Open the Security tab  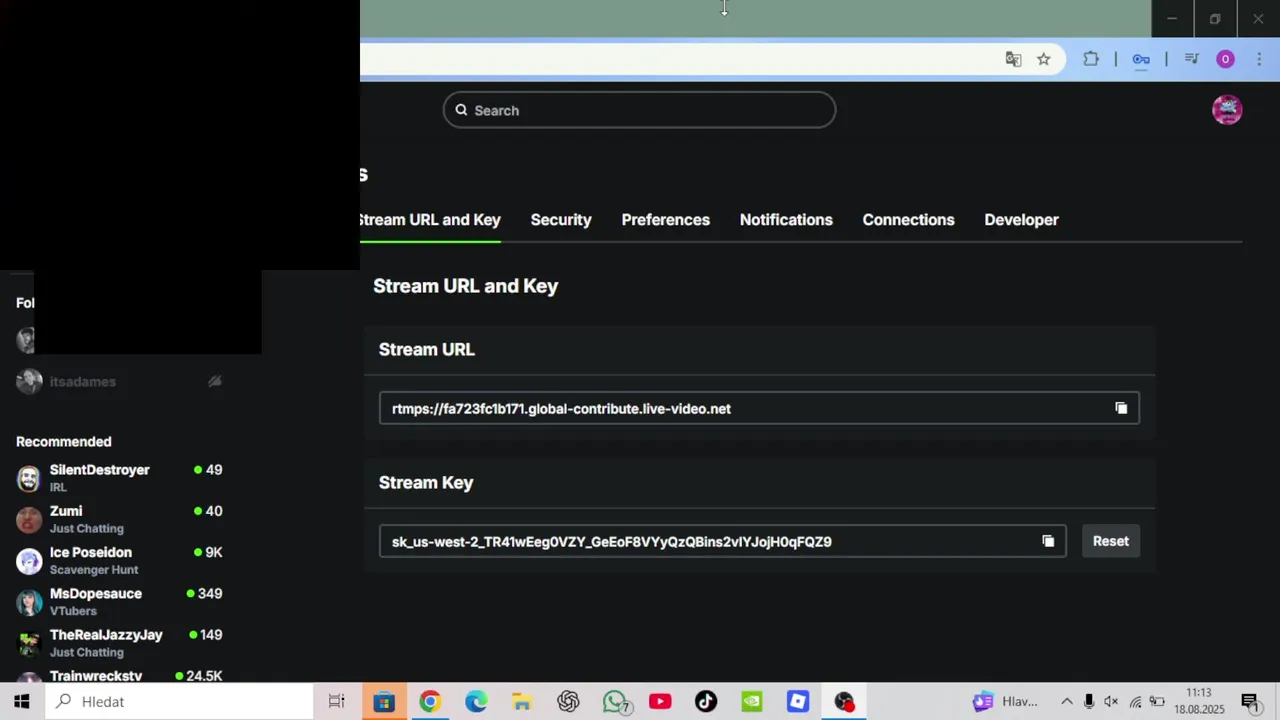561,220
